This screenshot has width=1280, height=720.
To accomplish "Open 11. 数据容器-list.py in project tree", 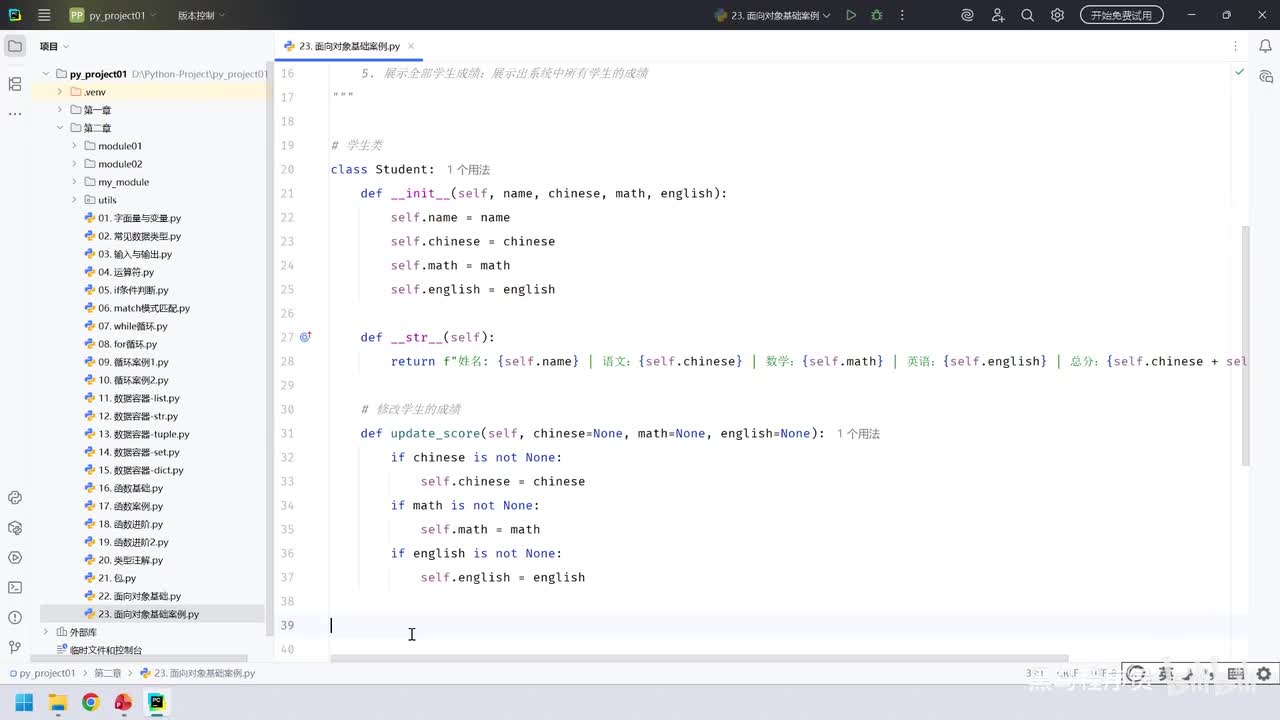I will tap(138, 398).
